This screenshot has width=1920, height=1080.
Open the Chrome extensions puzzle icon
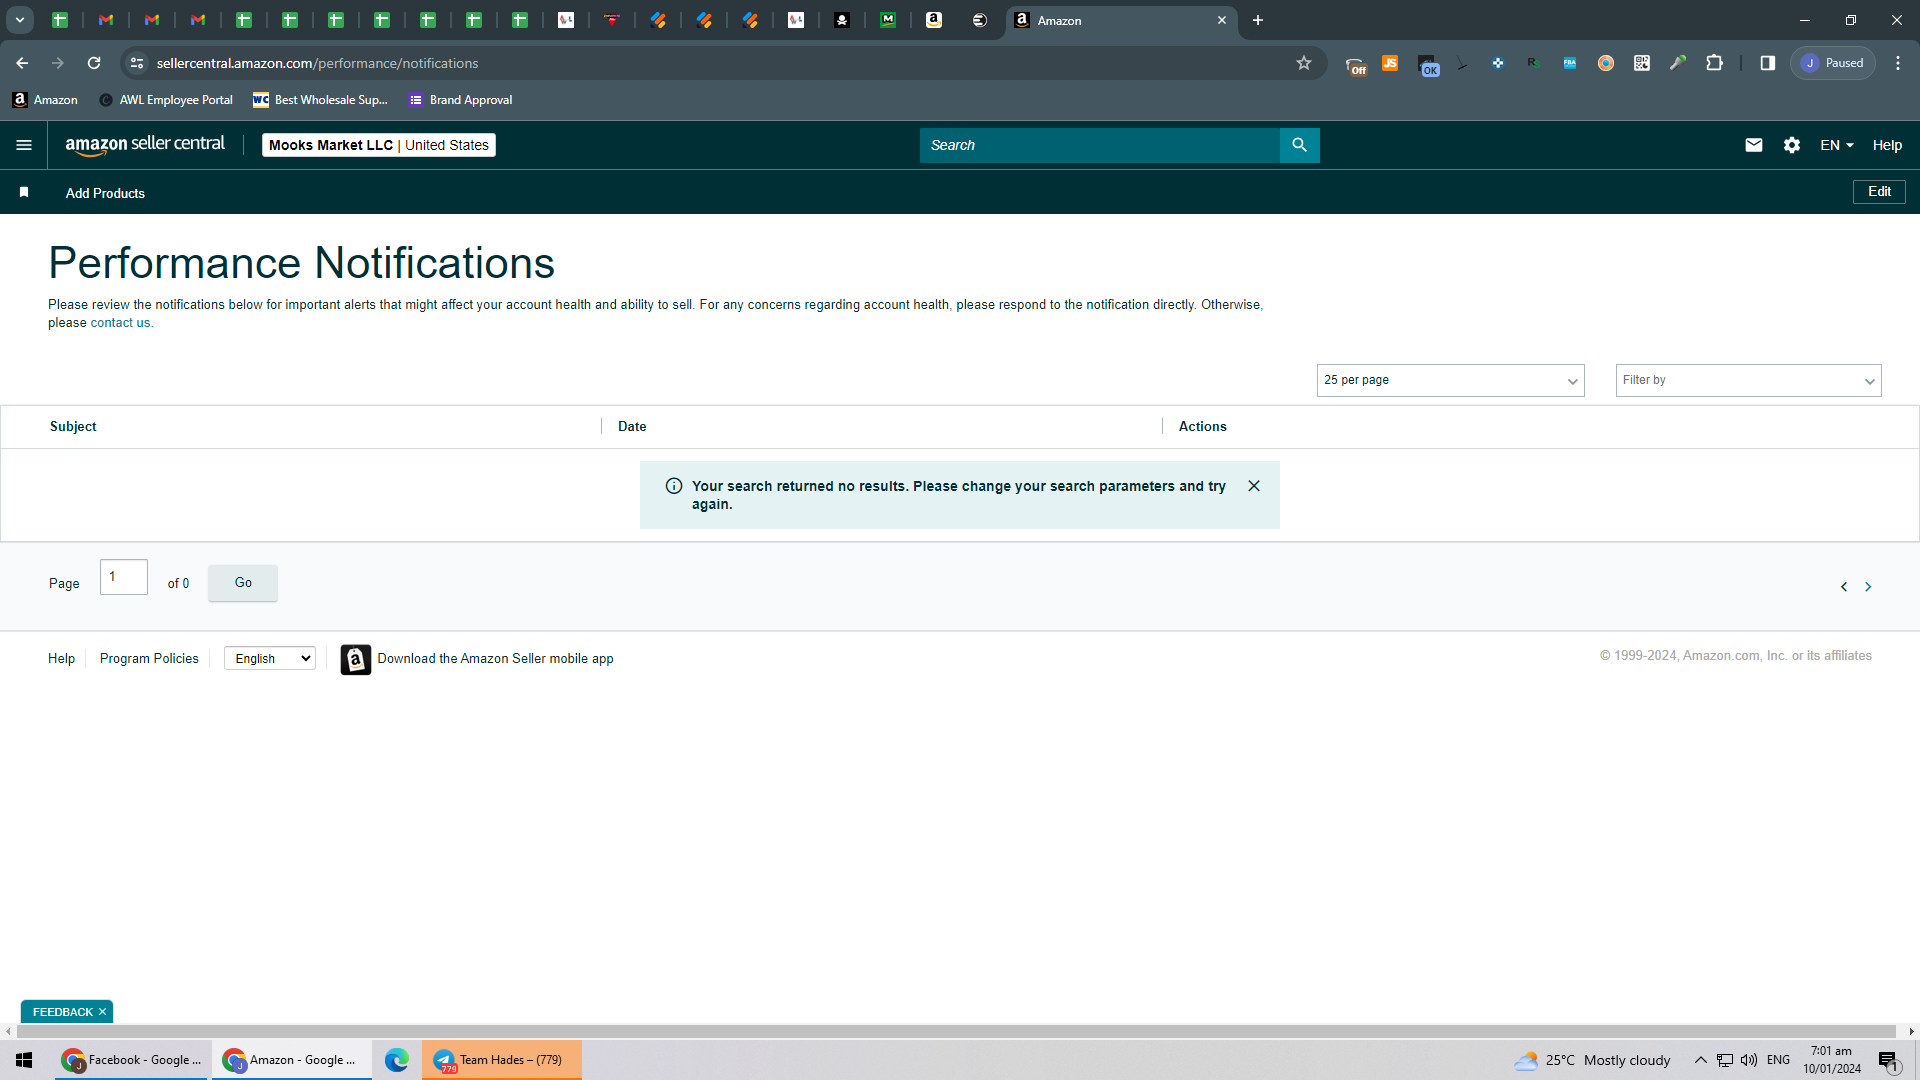[1714, 63]
